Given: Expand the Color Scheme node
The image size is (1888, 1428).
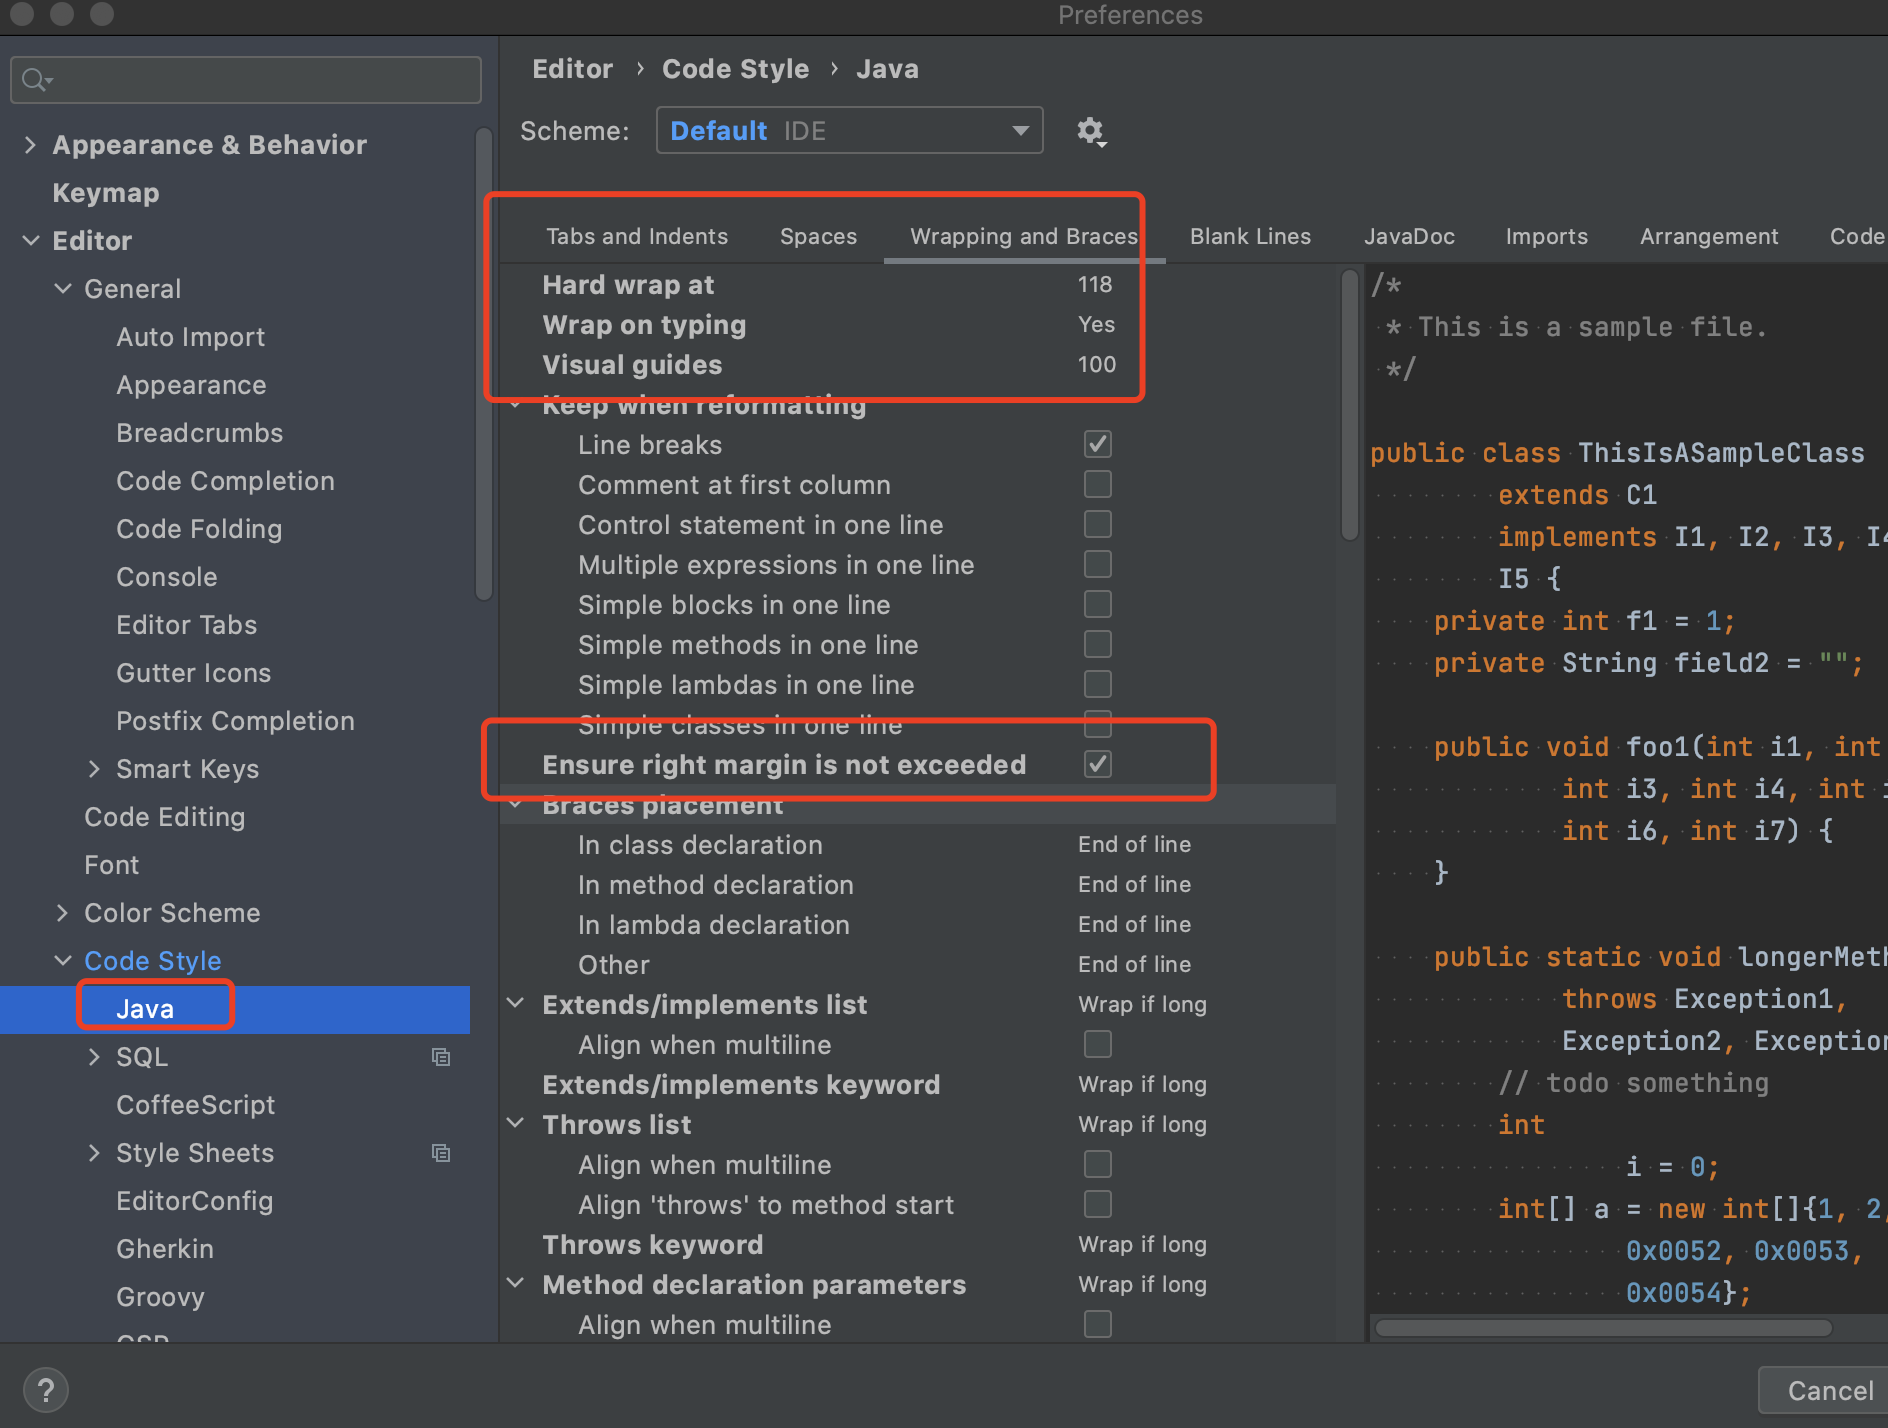Looking at the screenshot, I should 62,913.
